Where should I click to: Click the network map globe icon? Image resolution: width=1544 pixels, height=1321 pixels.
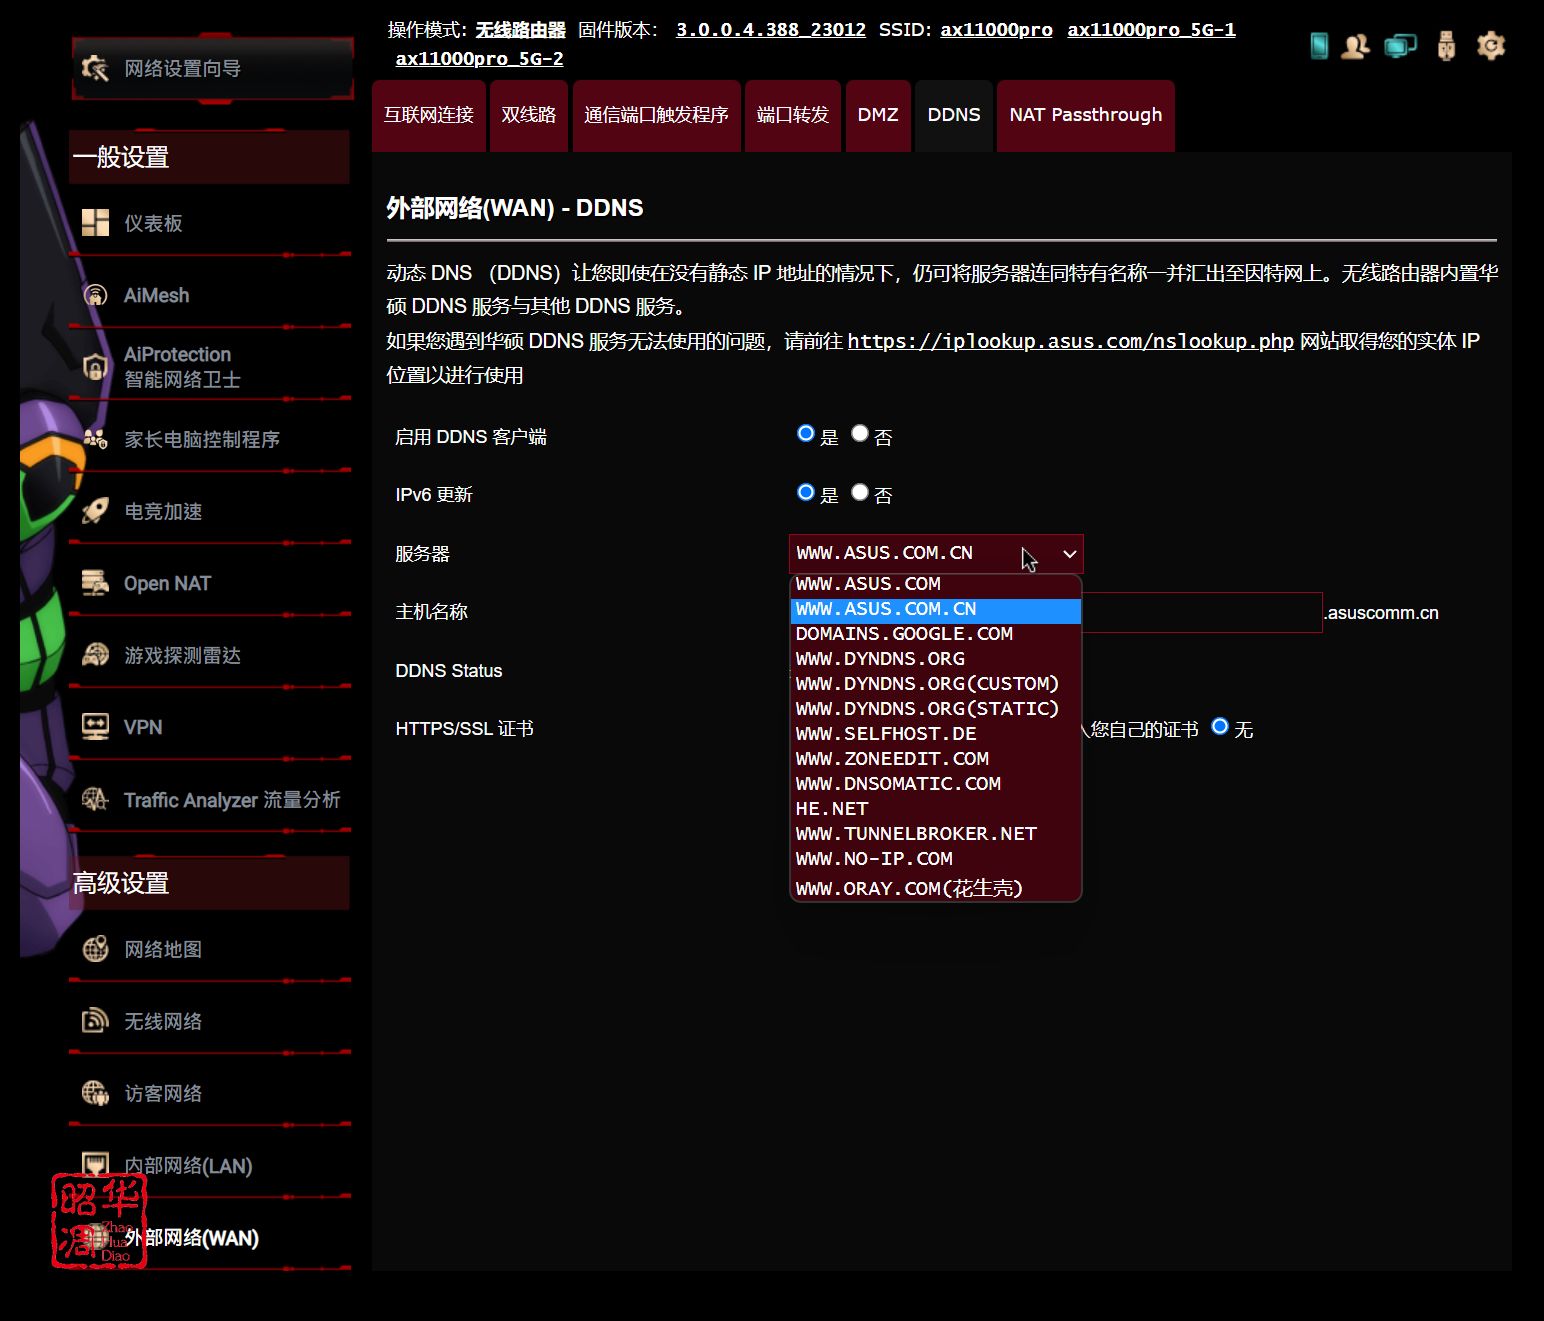tap(95, 949)
